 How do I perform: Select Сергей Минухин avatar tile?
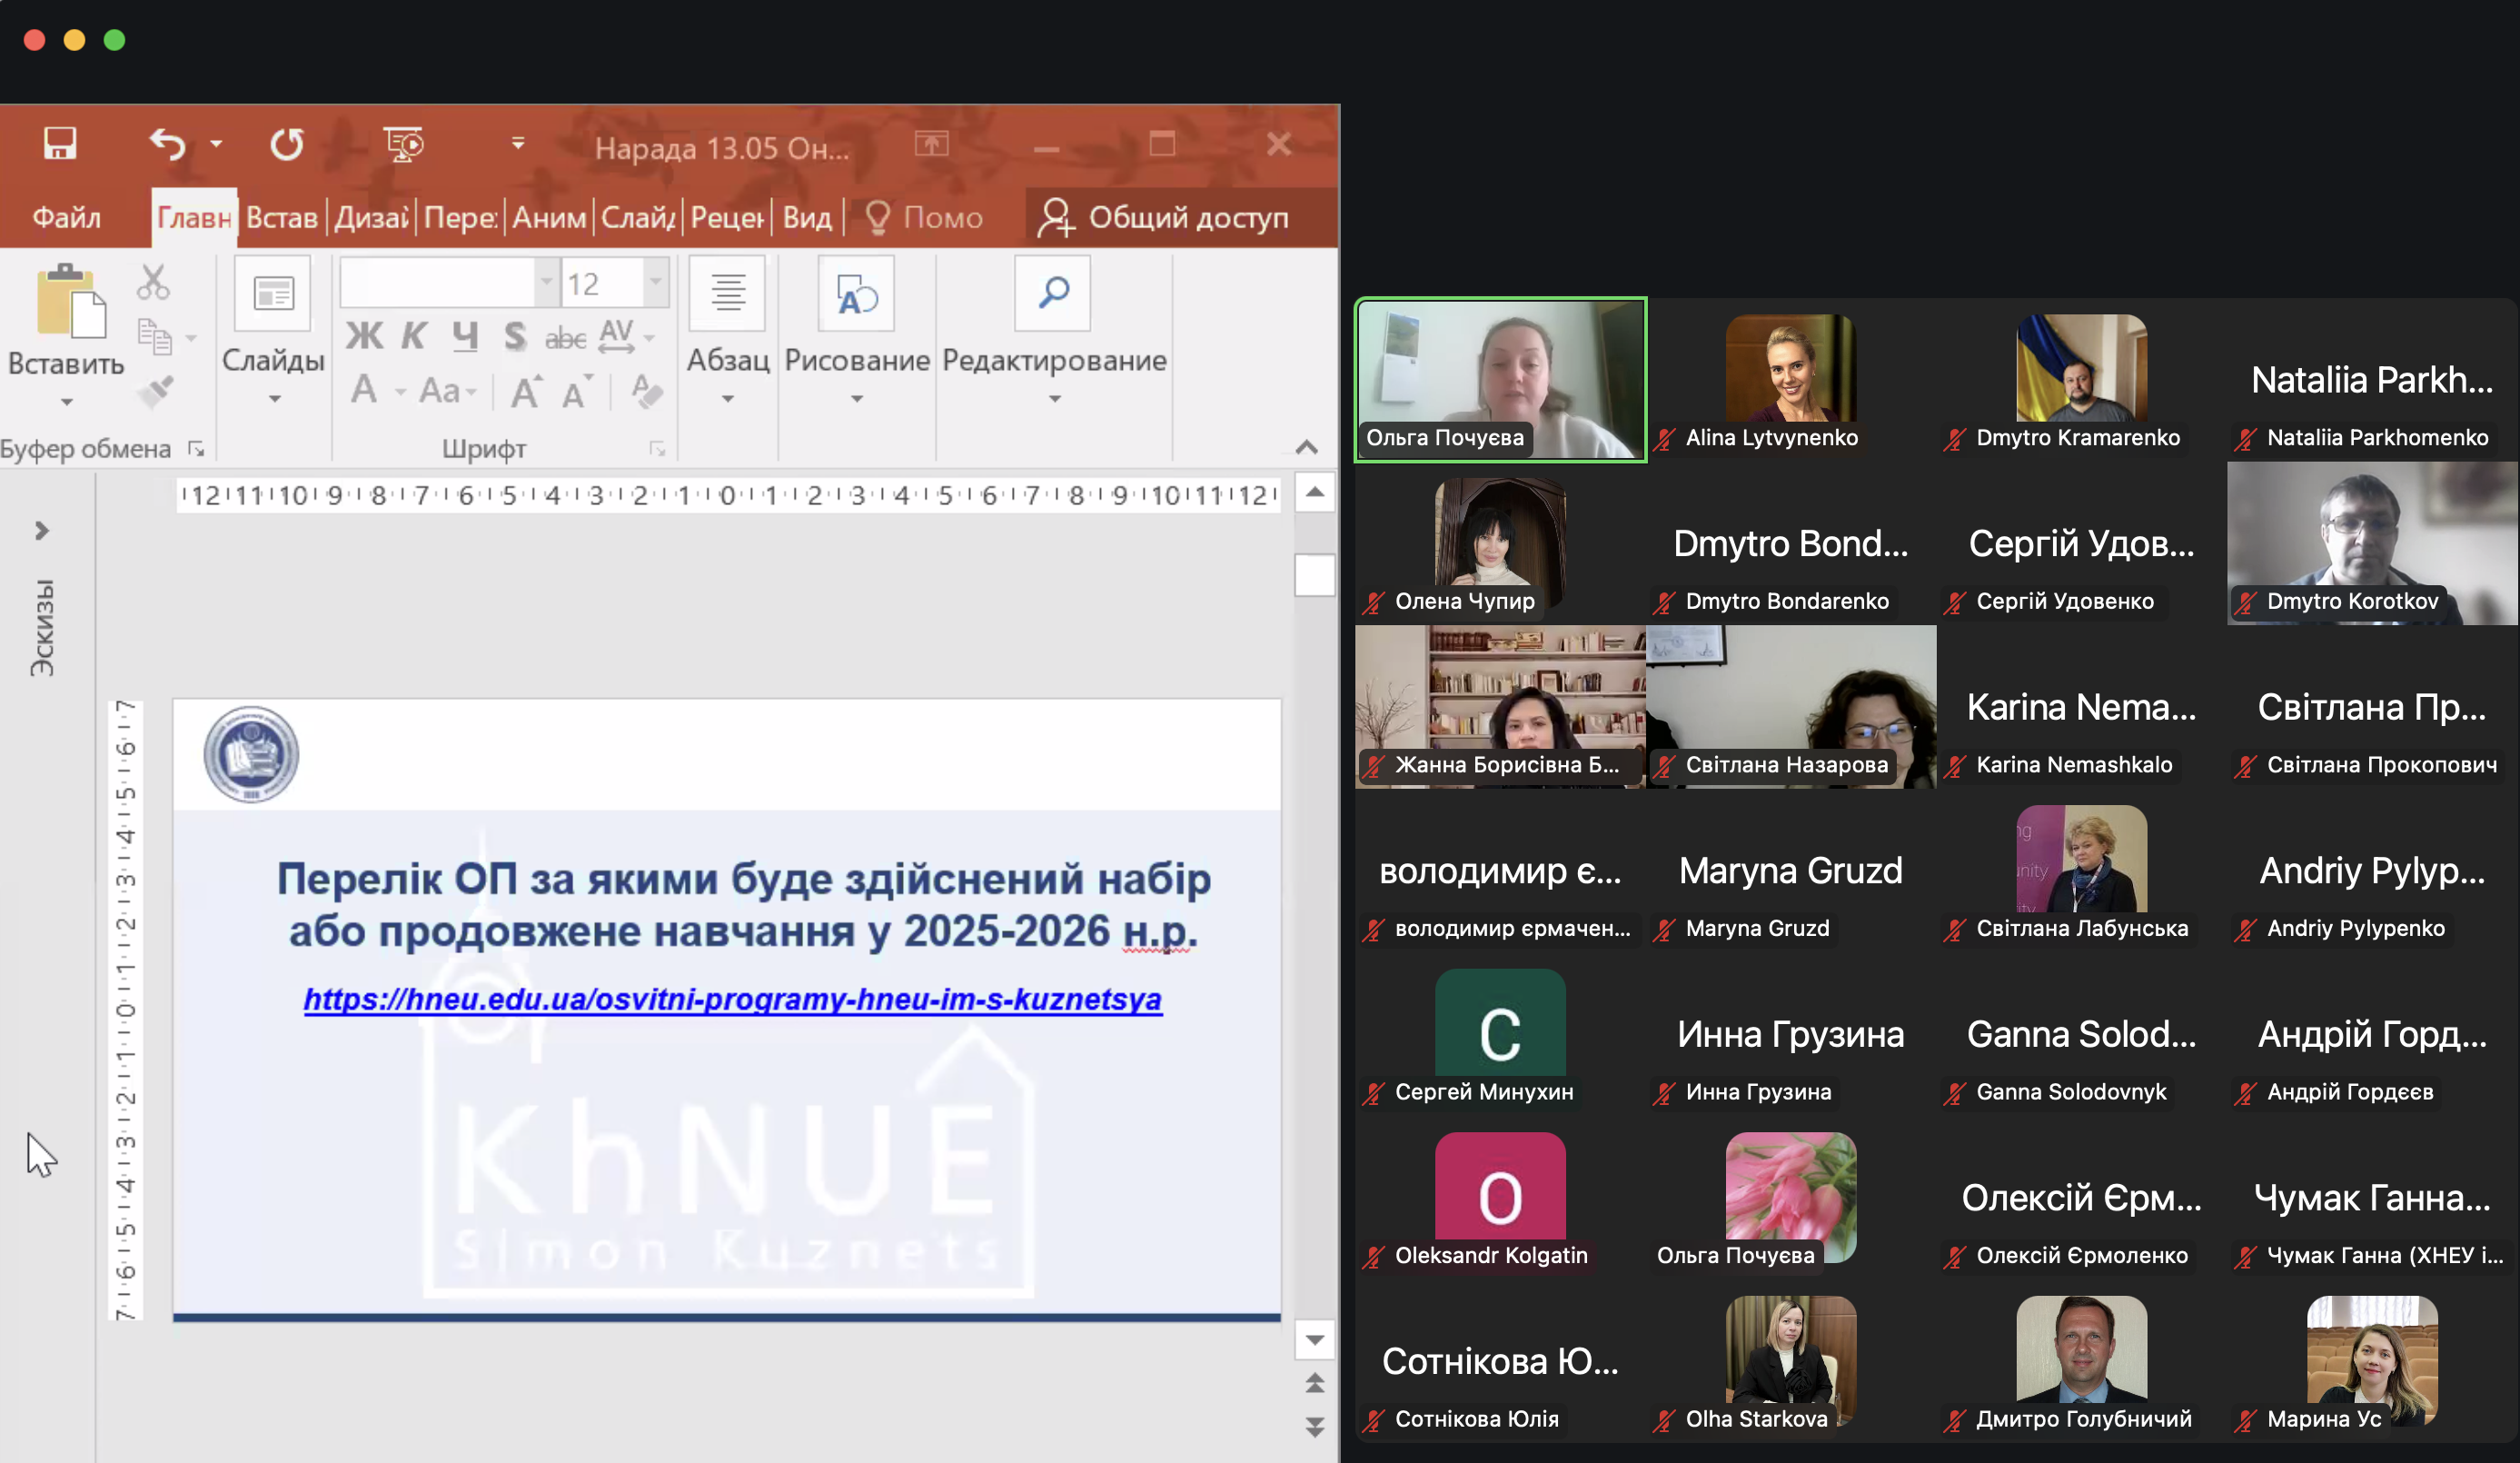1500,1034
